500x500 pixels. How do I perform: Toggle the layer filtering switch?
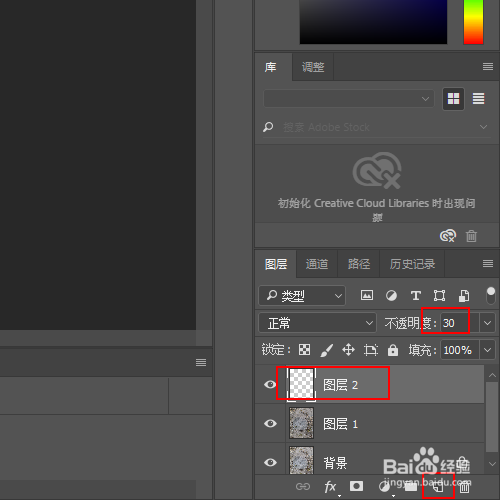pyautogui.click(x=491, y=296)
